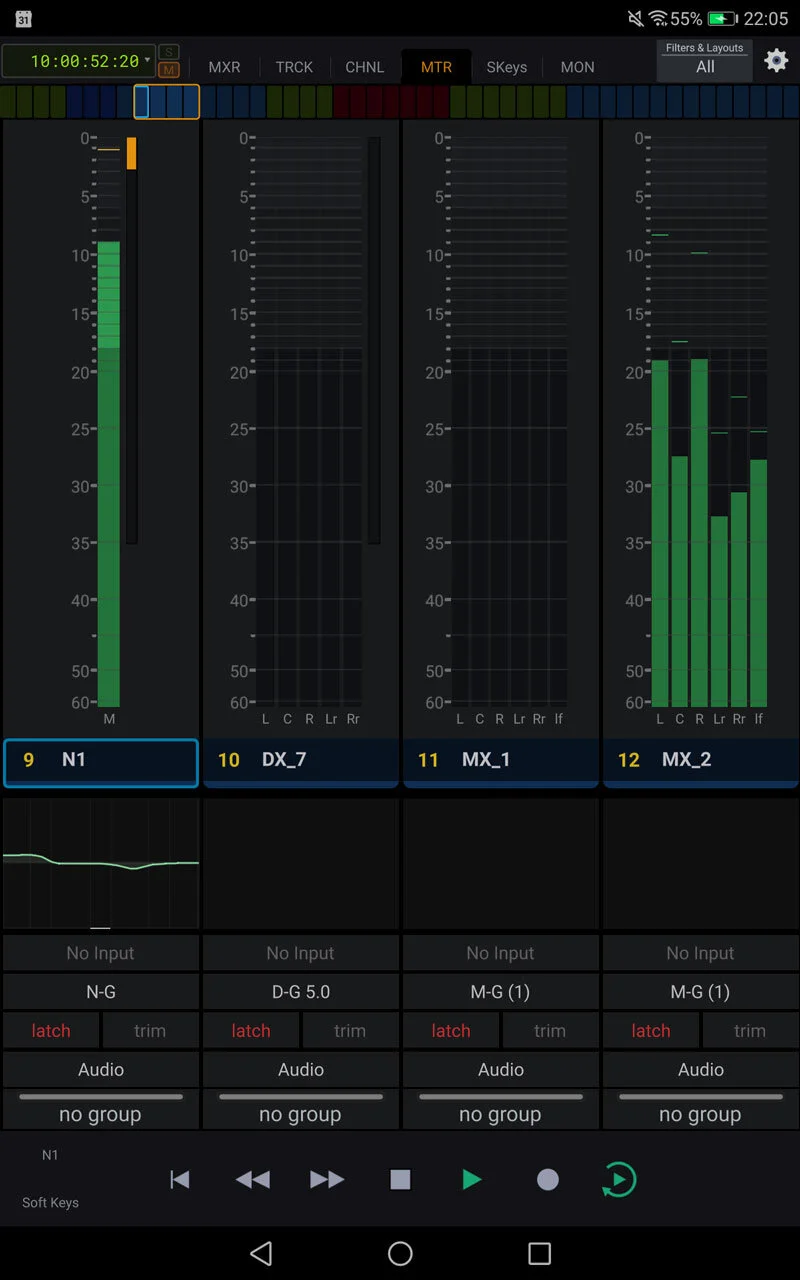Jump to start using skip-back icon
Screen dimensions: 800x1280
[180, 1180]
